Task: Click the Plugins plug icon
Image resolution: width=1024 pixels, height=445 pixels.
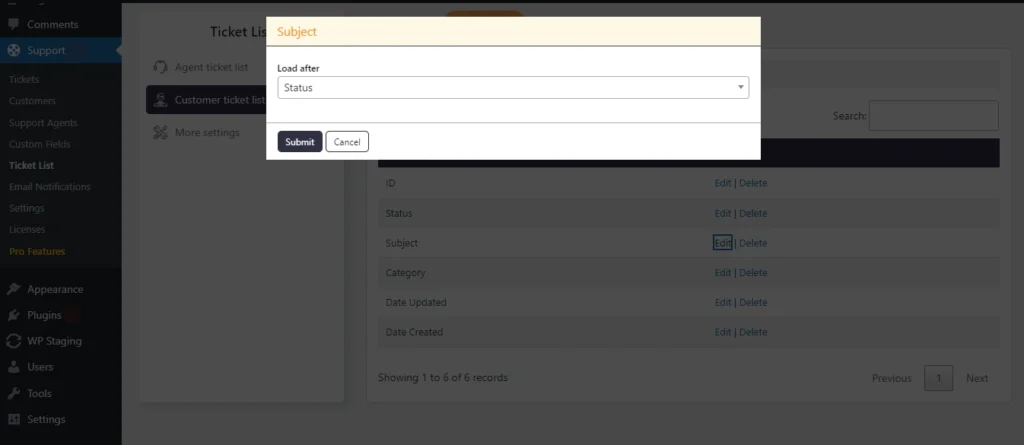Action: (x=13, y=315)
